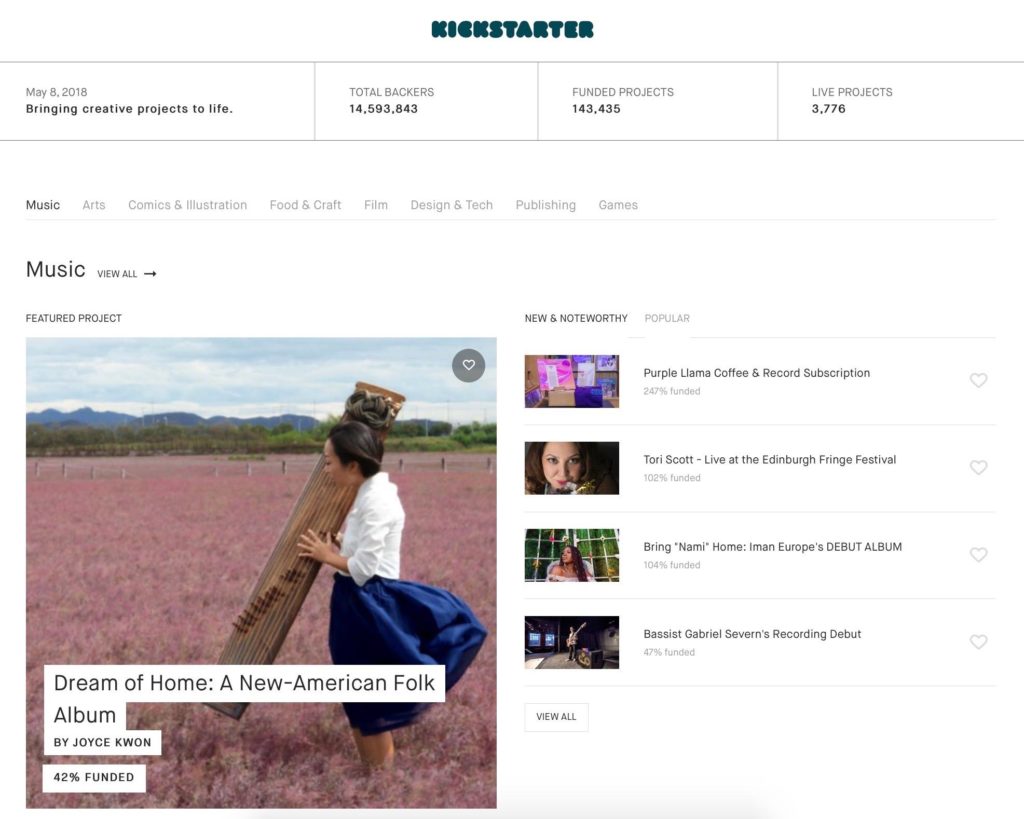1024x819 pixels.
Task: Click the arrow next to Music View All
Action: pos(150,274)
